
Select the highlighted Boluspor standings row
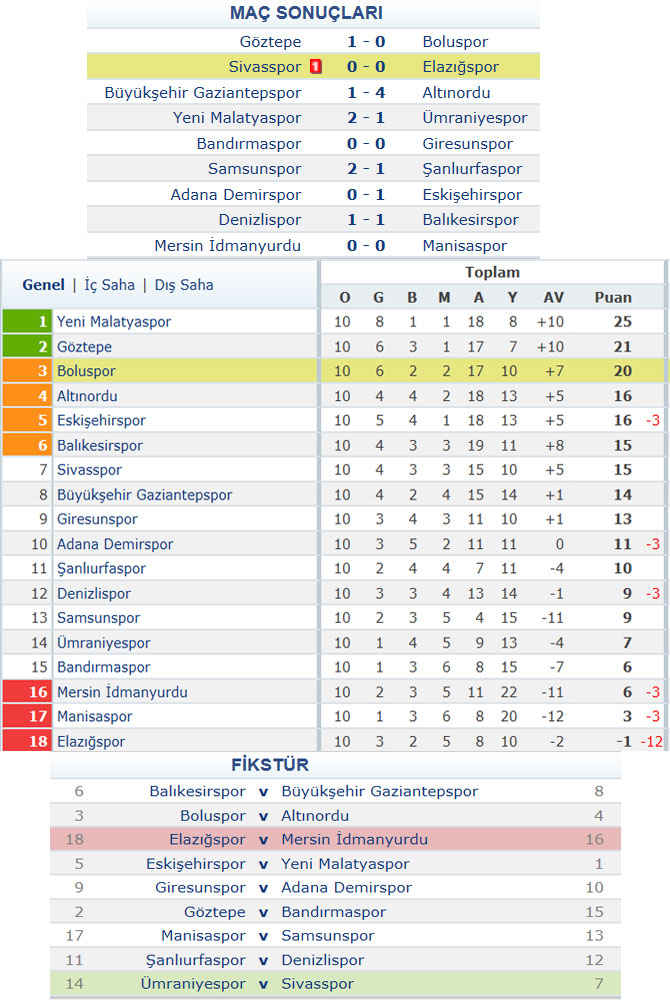(x=335, y=371)
